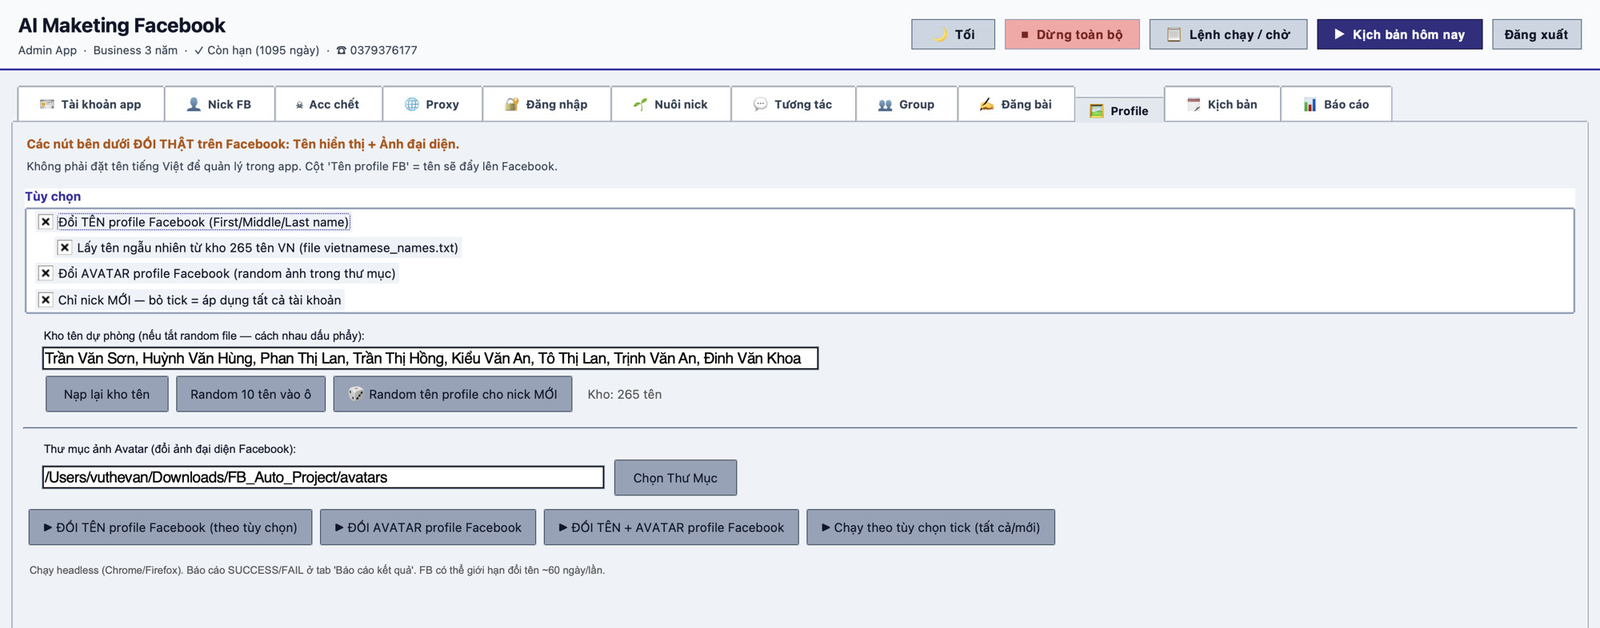Run Kịch bản hôm nay play button
This screenshot has width=1600, height=628.
pos(1399,34)
